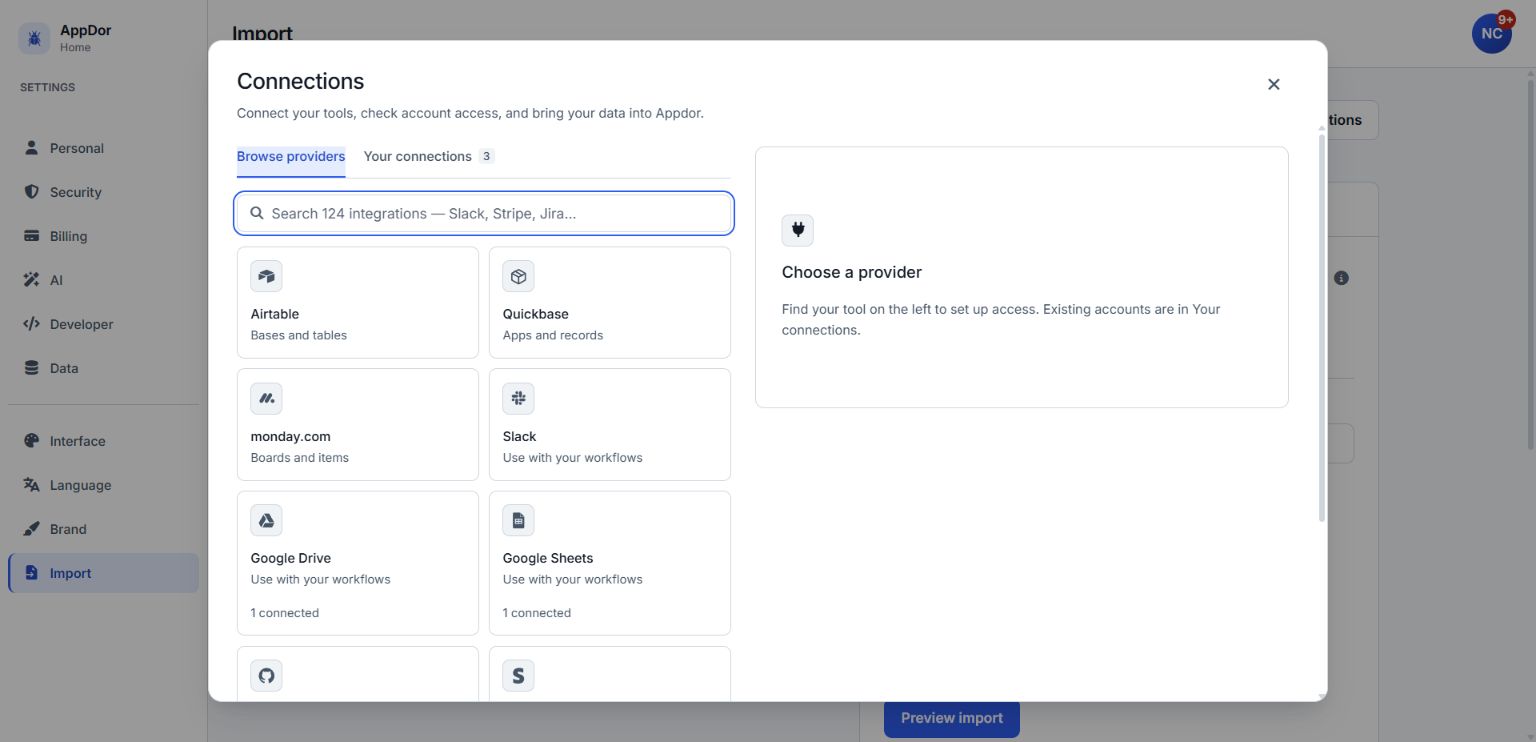The image size is (1536, 742).
Task: Click the S logo provider icon
Action: (x=518, y=675)
